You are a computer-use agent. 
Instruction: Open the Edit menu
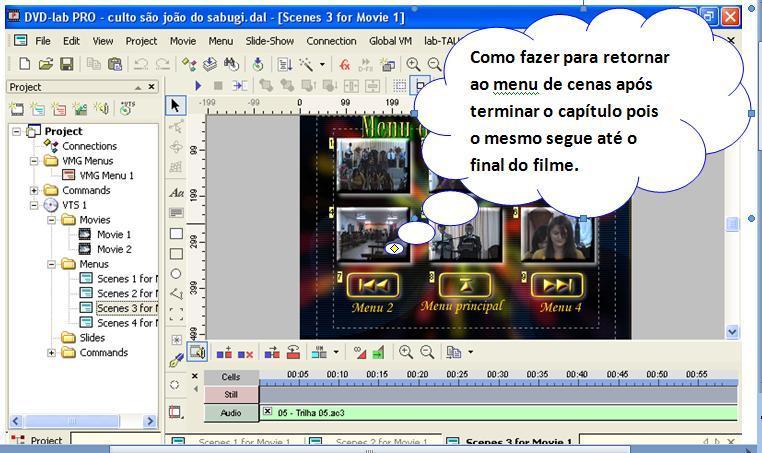tap(71, 41)
